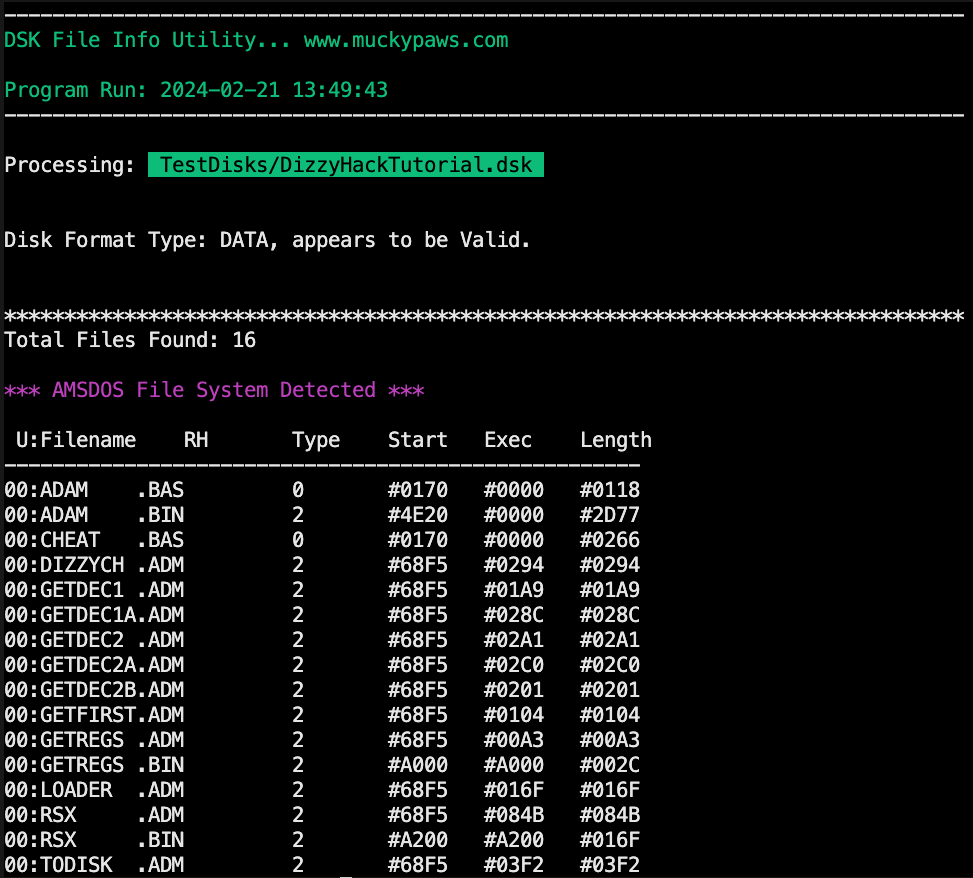Click 'Total Files Found: 16' text
Screen dimensions: 973x878
(130, 340)
